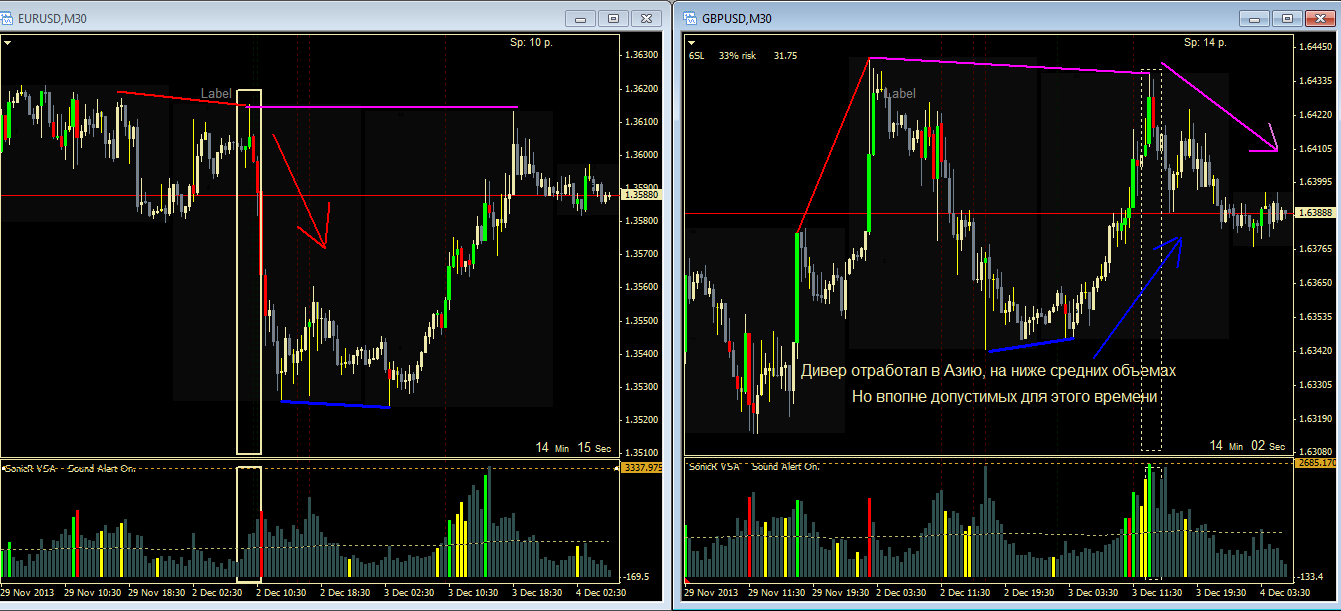Click the 1.36300 price axis label
The height and width of the screenshot is (611, 1341).
[641, 55]
